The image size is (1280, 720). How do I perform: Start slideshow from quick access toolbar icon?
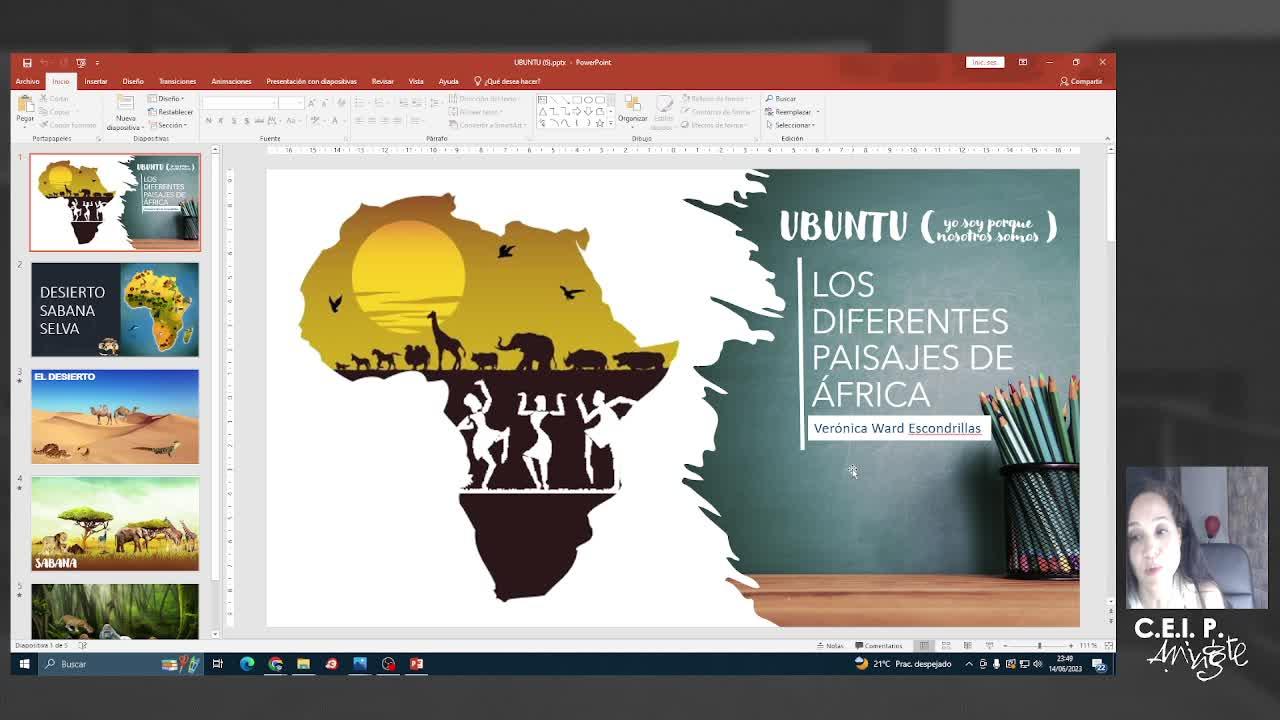[x=81, y=62]
